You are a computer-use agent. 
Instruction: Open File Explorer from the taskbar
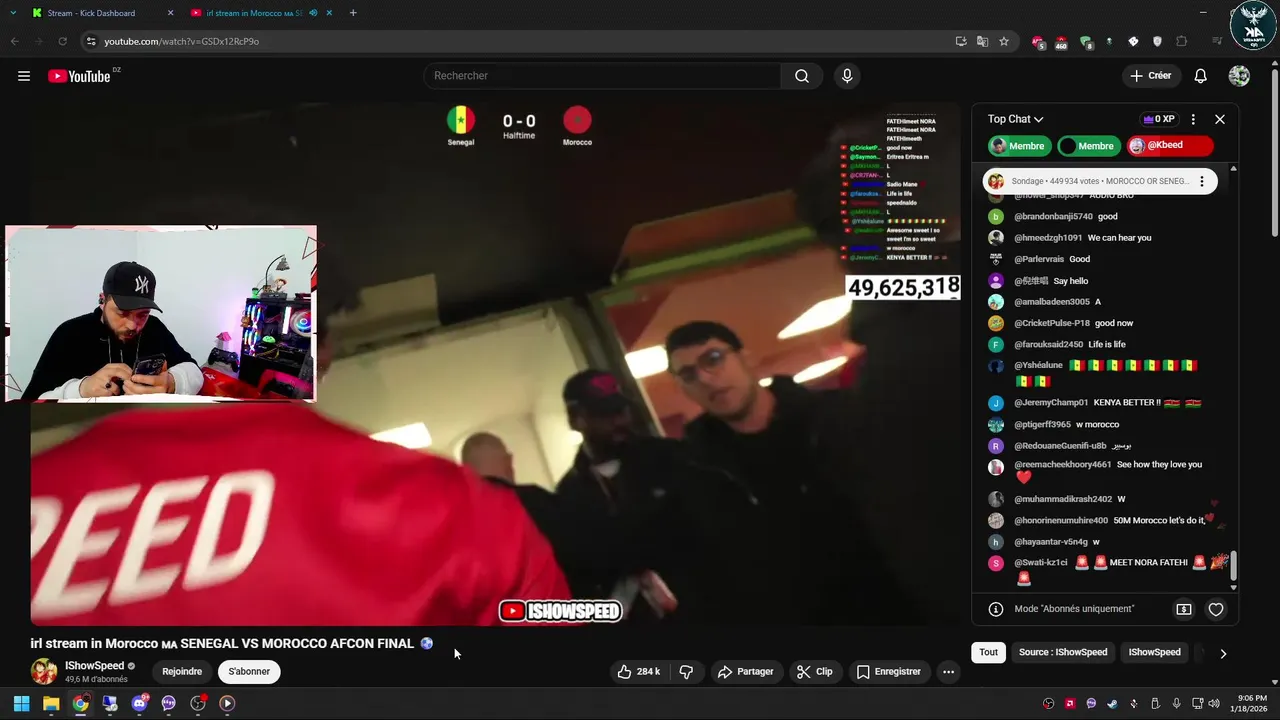coord(51,703)
